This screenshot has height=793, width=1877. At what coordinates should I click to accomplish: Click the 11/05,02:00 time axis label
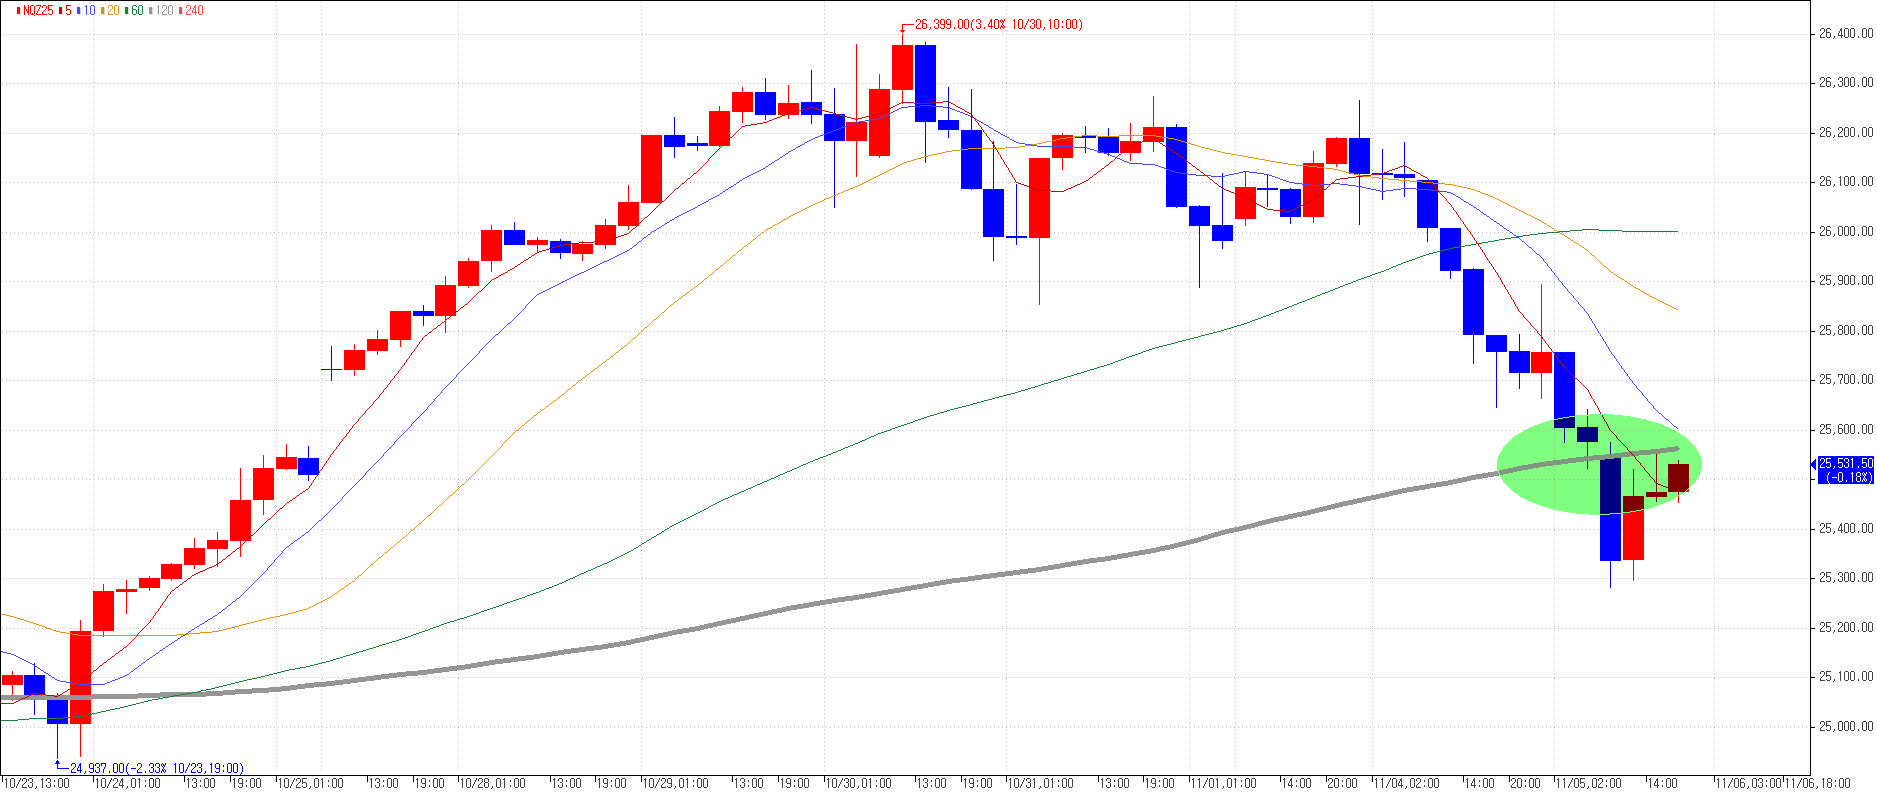pyautogui.click(x=1589, y=784)
